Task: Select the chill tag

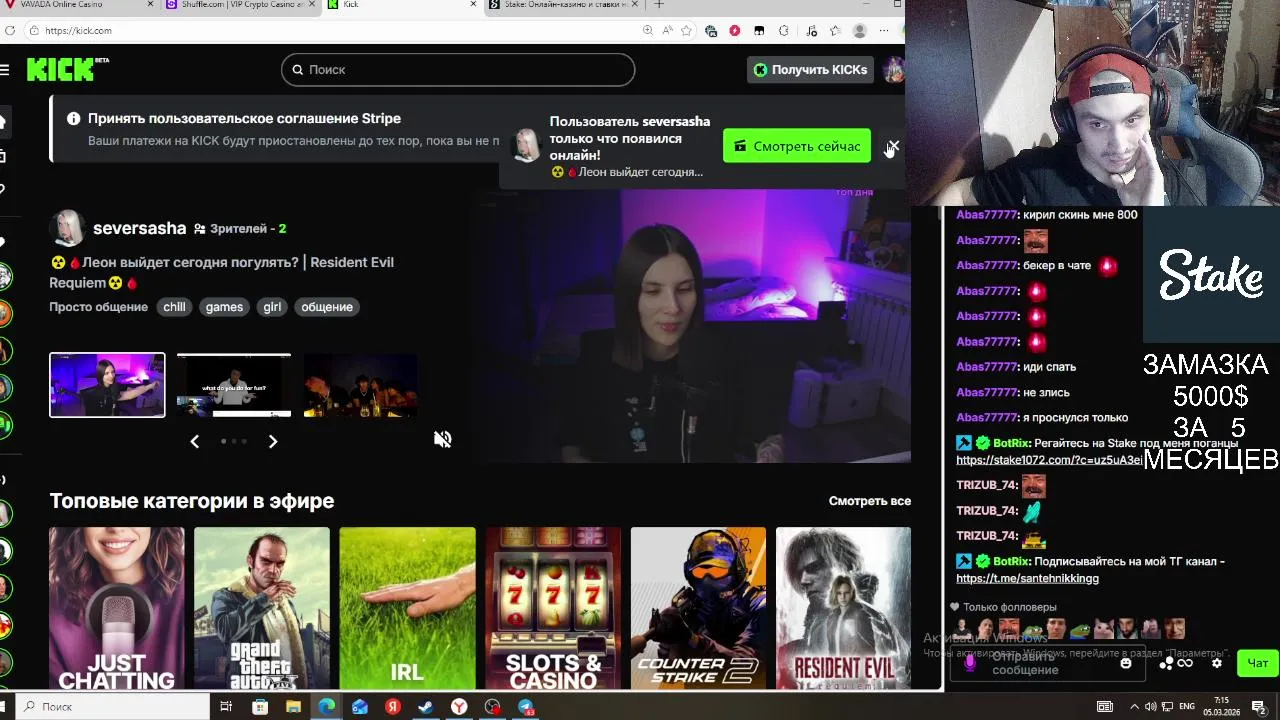Action: click(x=174, y=307)
